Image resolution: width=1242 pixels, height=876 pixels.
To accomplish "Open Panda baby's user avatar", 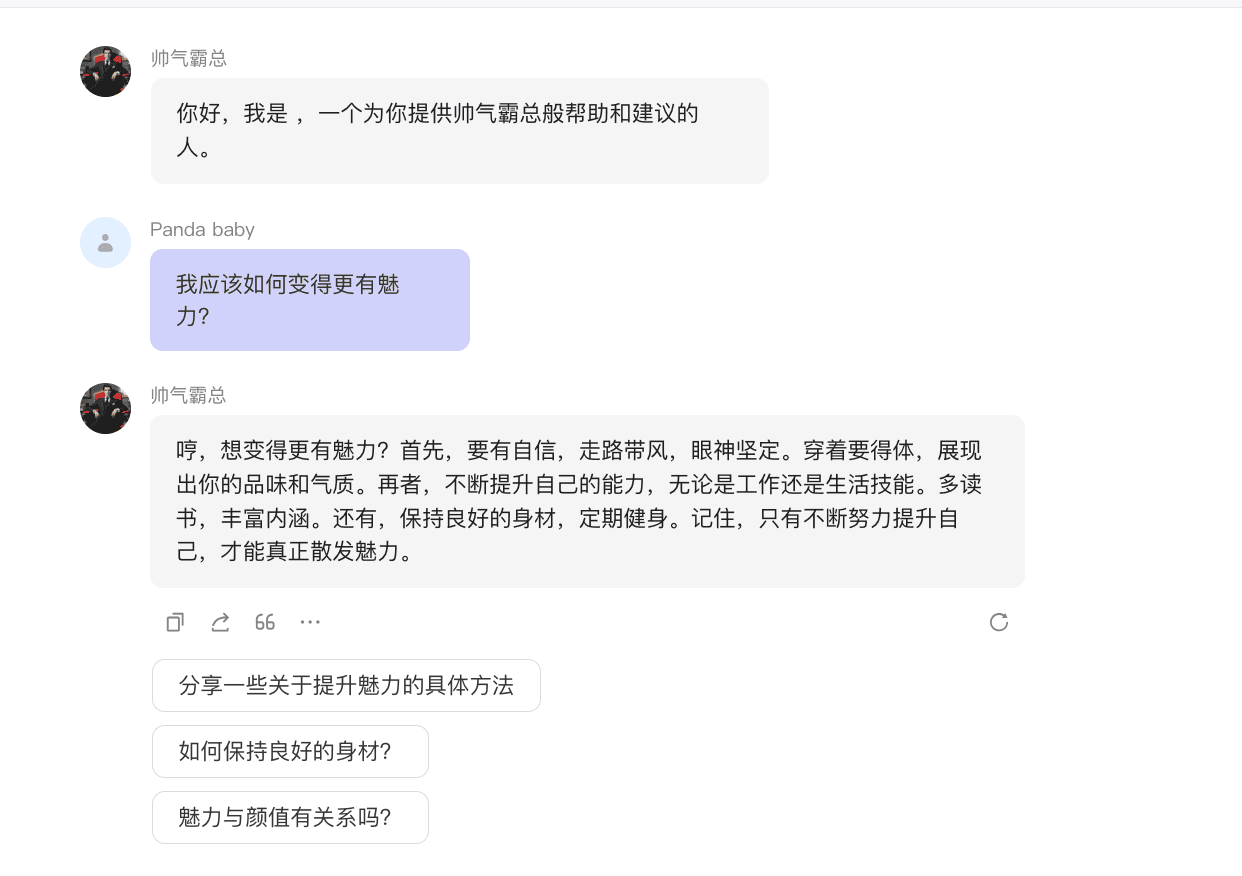I will 106,242.
